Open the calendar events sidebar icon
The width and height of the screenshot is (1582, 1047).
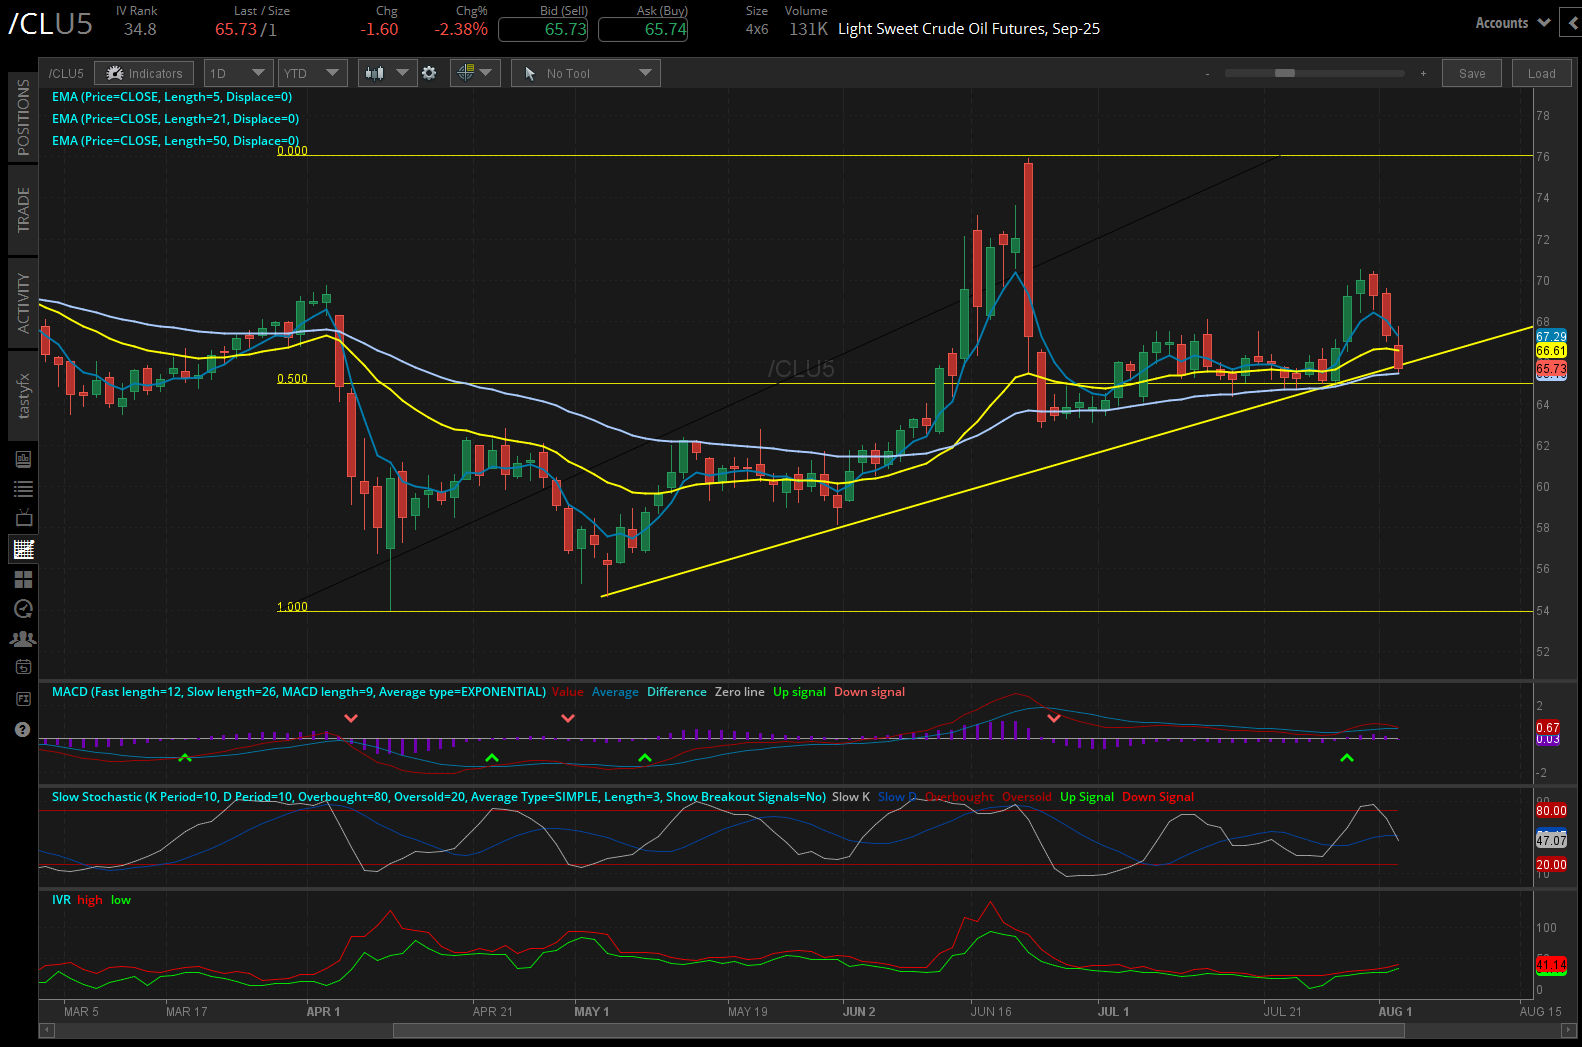pyautogui.click(x=23, y=668)
